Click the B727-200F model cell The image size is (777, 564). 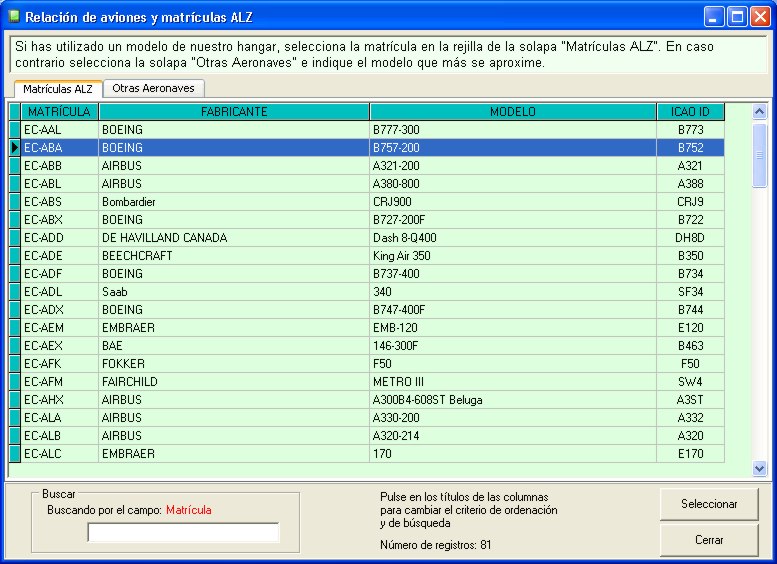point(513,220)
